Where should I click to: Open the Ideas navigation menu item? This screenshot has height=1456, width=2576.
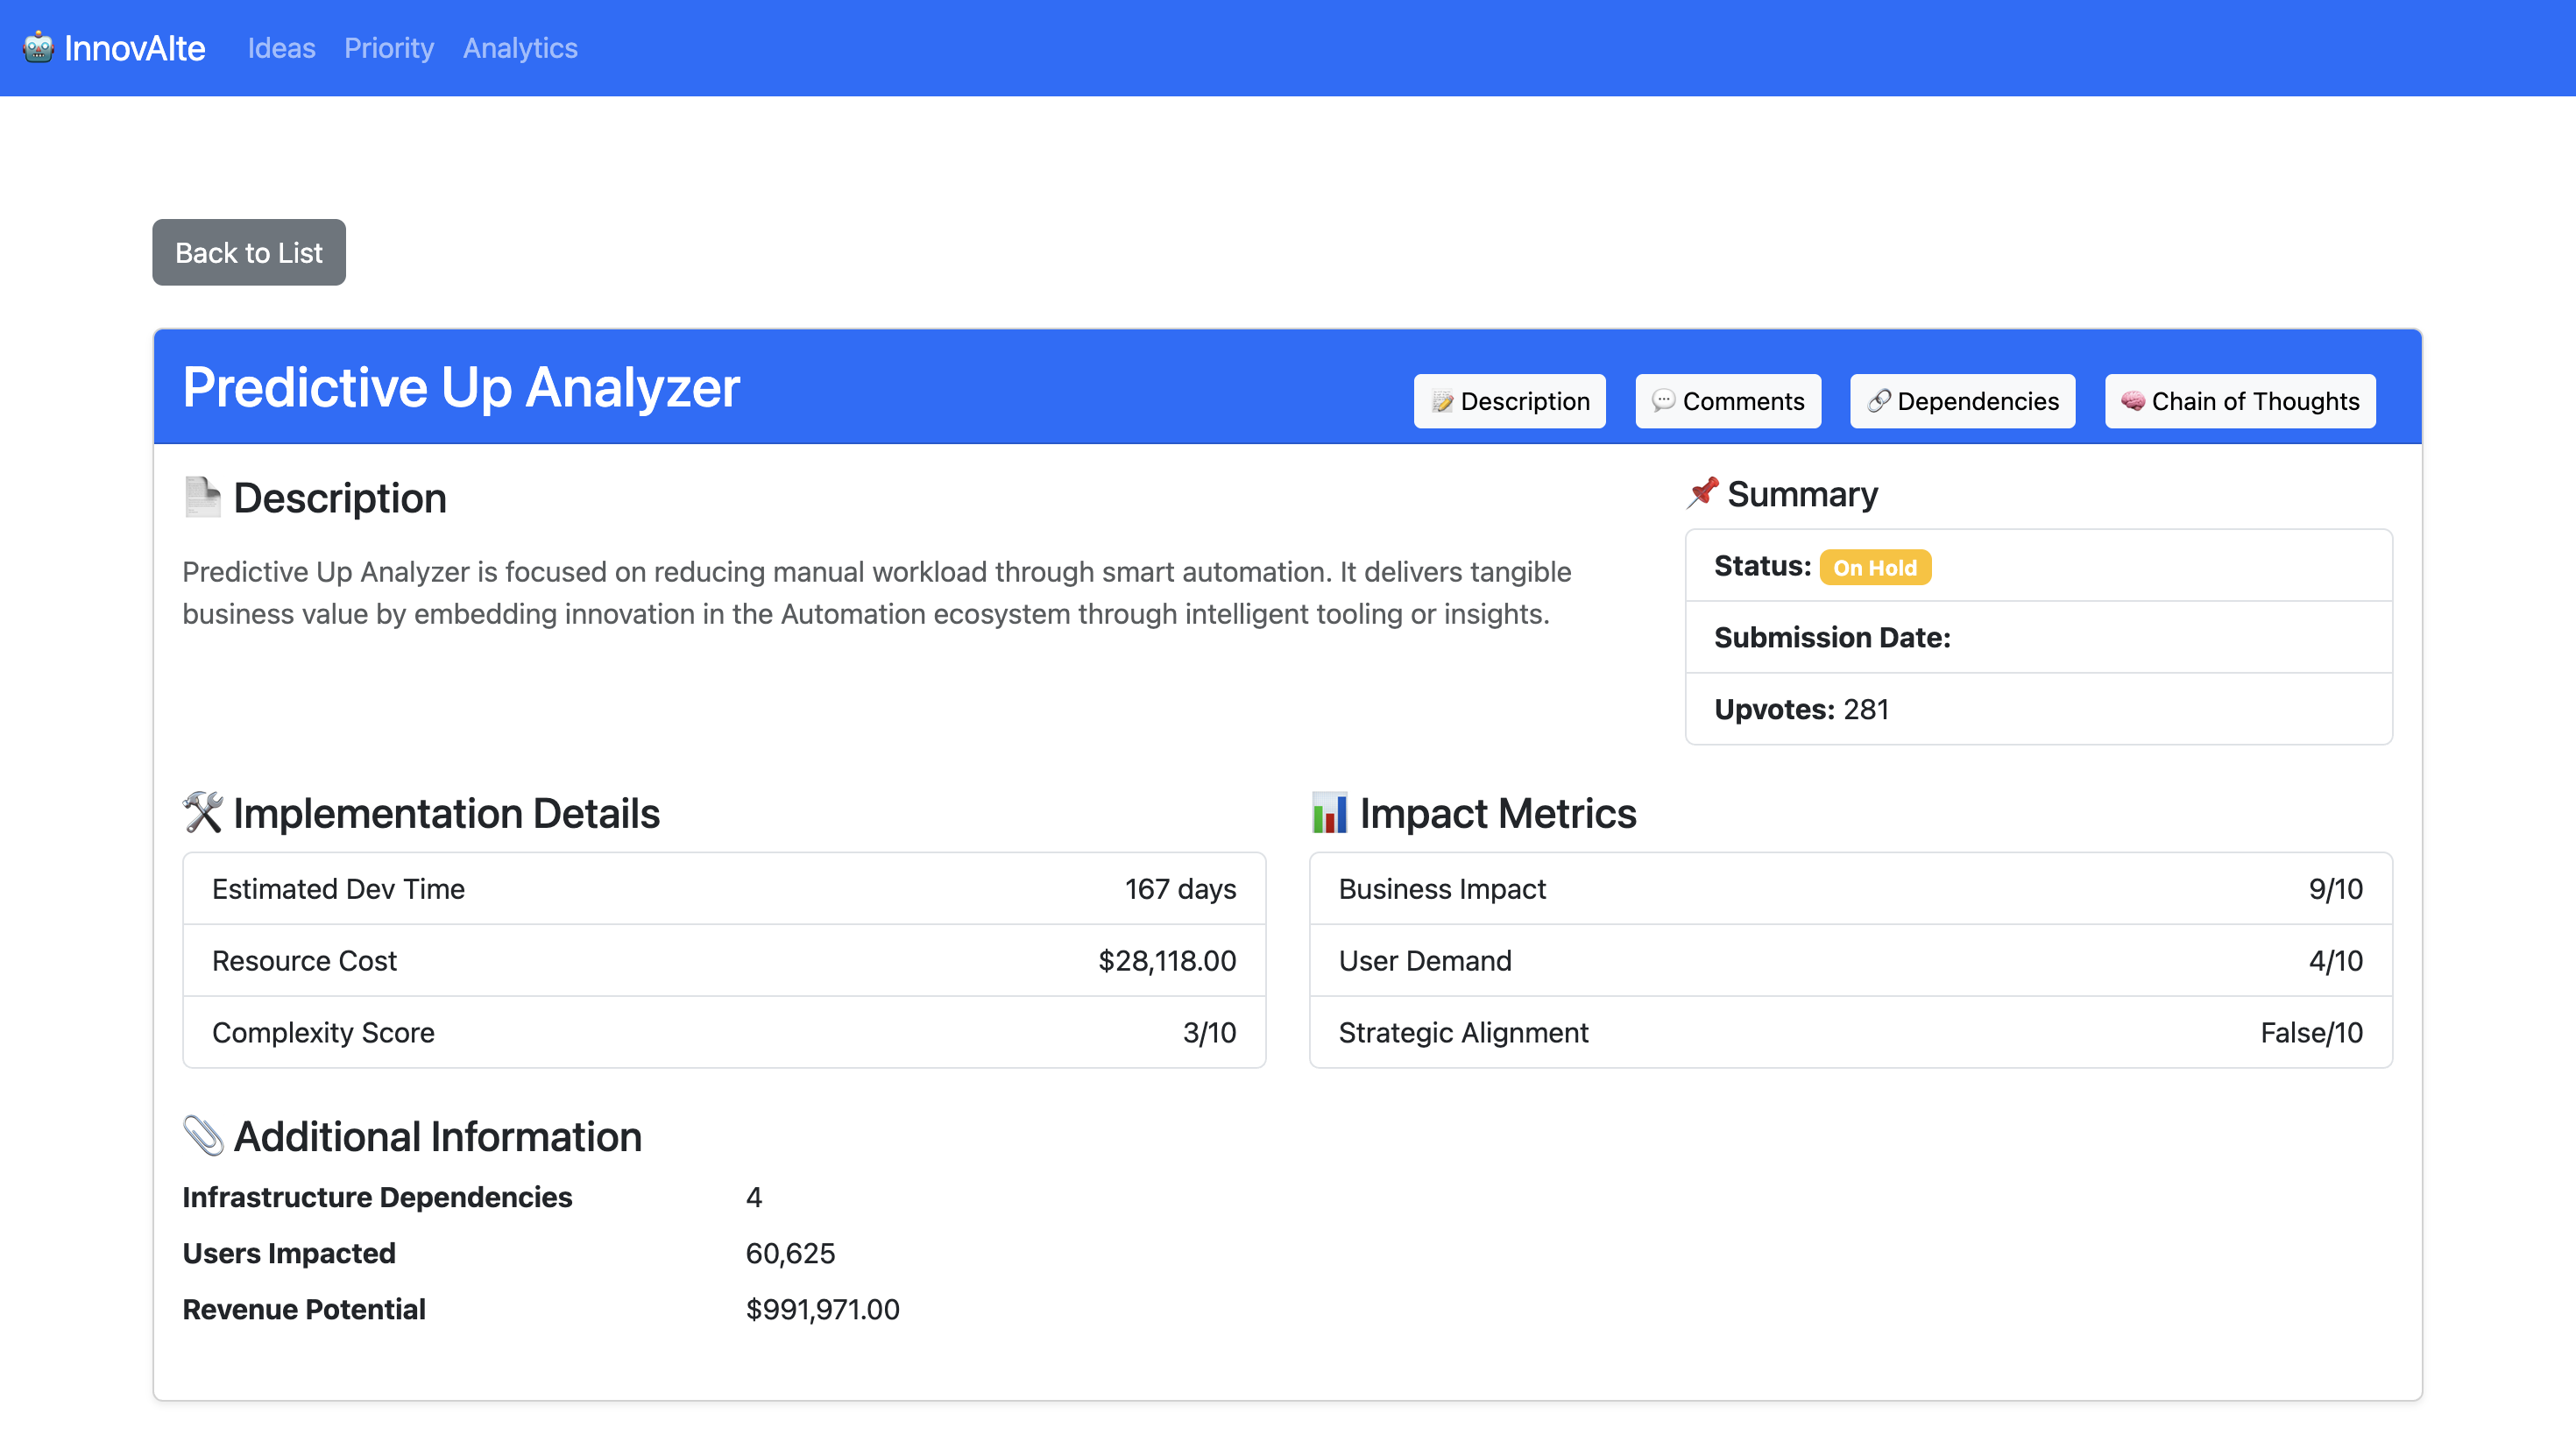(281, 48)
